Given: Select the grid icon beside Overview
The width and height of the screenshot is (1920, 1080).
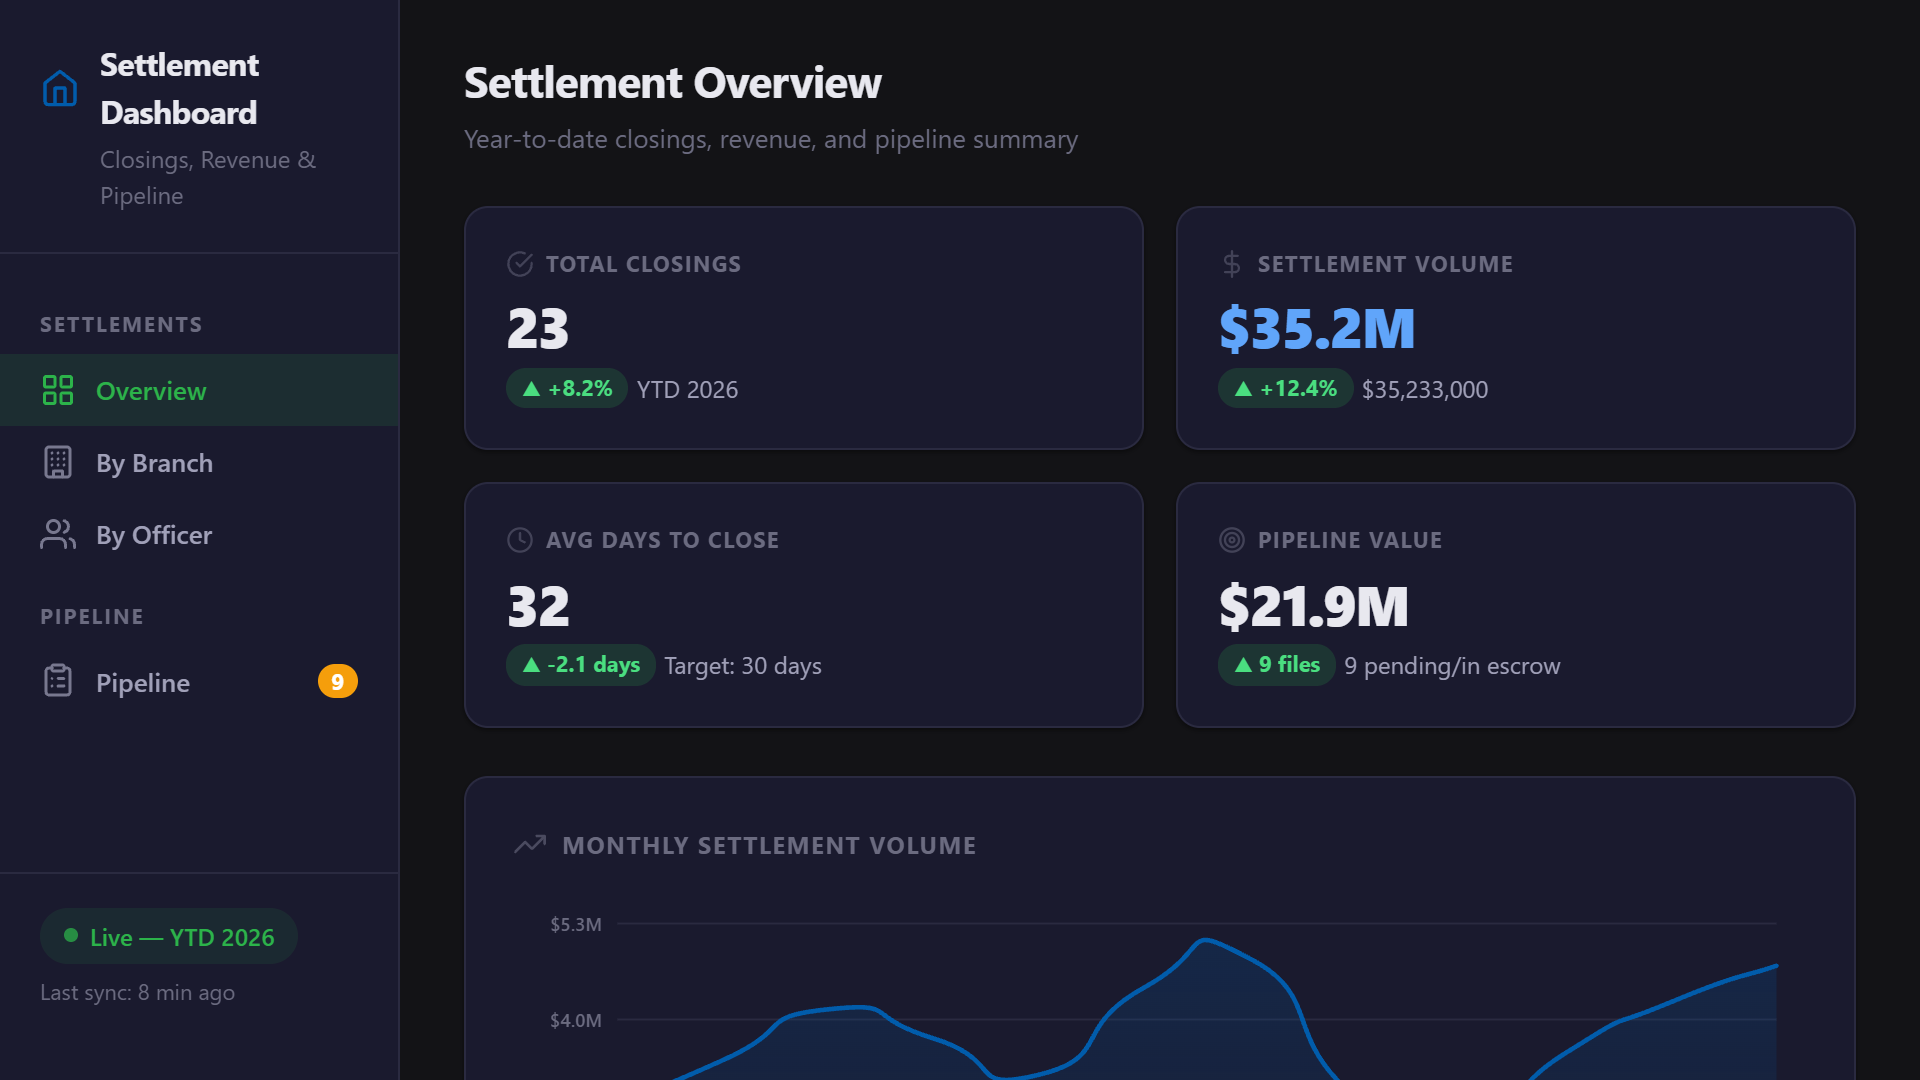Looking at the screenshot, I should click(57, 391).
